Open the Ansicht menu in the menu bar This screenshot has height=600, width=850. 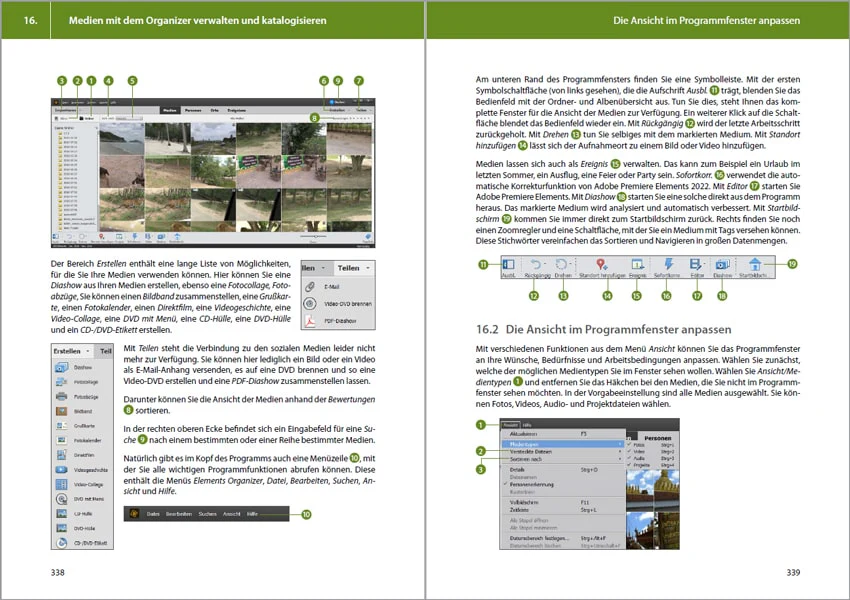[x=510, y=425]
